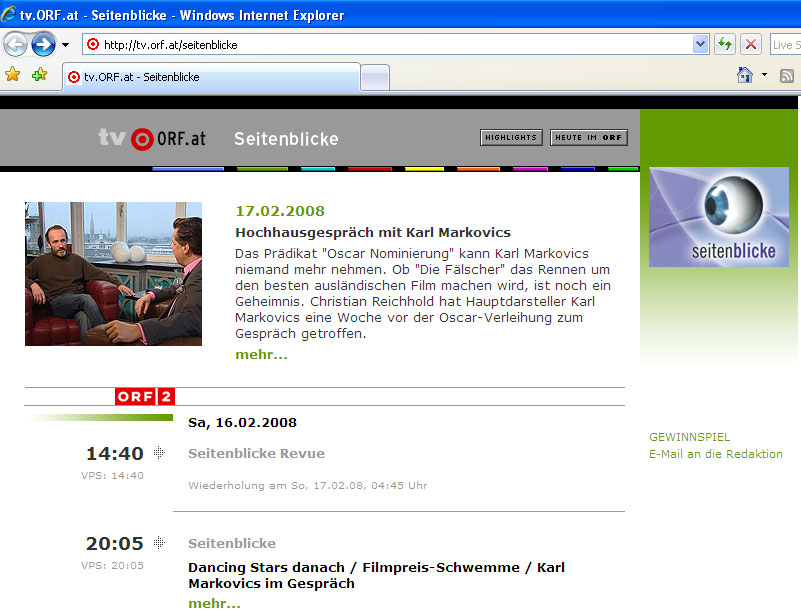Screen dimensions: 801x616
Task: Go to the Home page via house icon
Action: tap(744, 75)
